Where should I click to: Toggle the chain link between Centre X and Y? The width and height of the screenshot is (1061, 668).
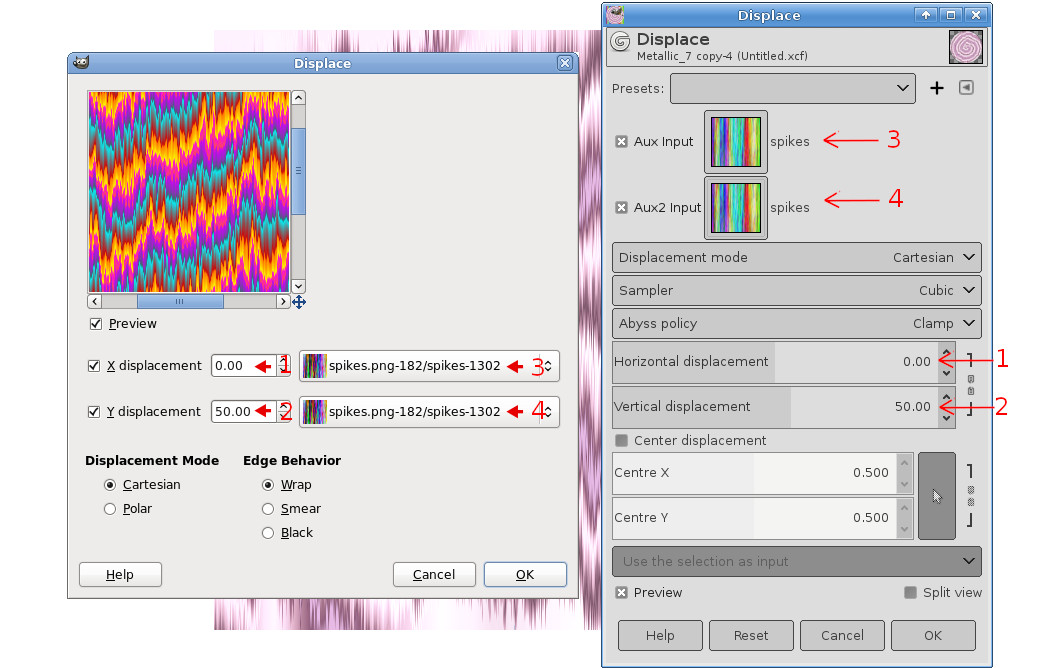(970, 495)
